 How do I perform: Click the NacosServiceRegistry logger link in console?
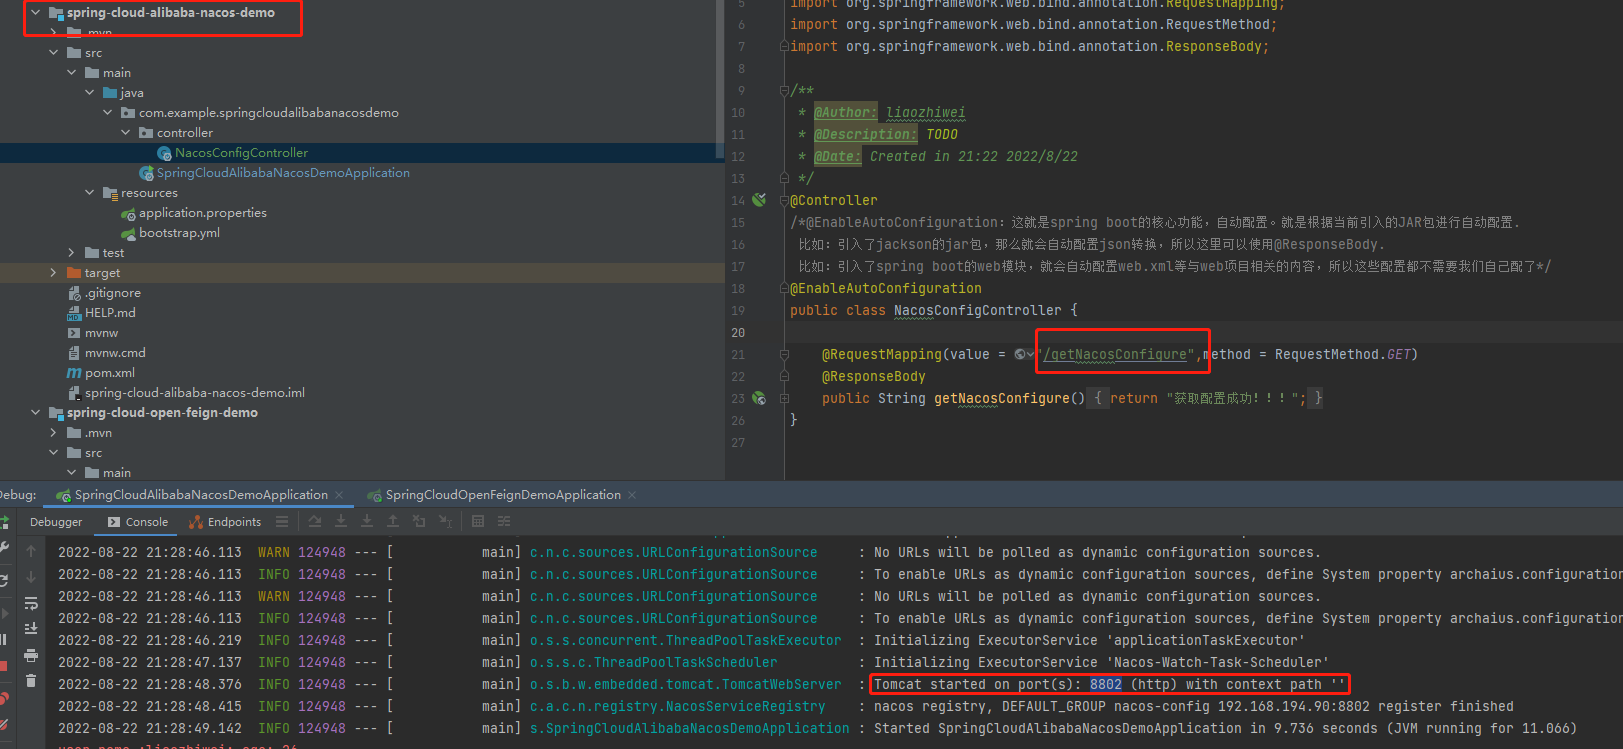coord(677,706)
